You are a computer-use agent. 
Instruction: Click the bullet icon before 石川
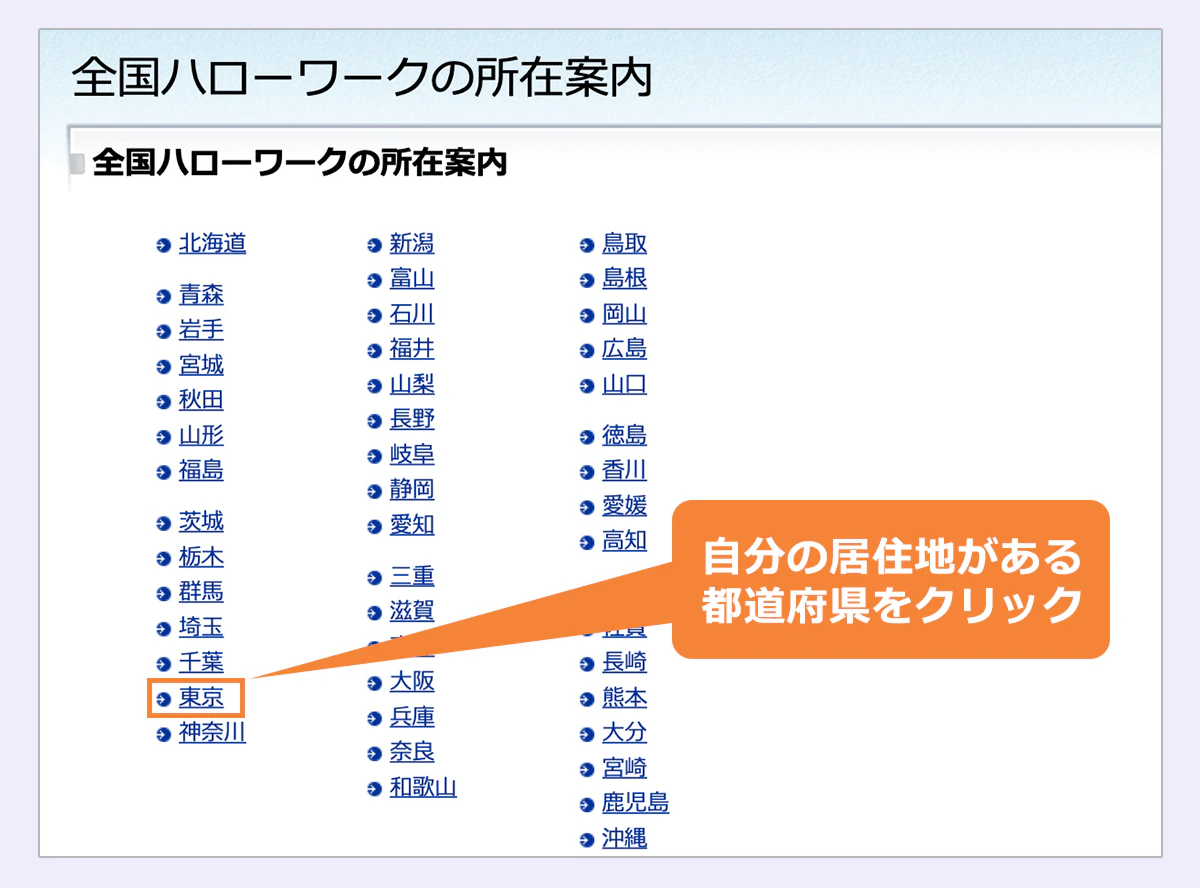375,316
